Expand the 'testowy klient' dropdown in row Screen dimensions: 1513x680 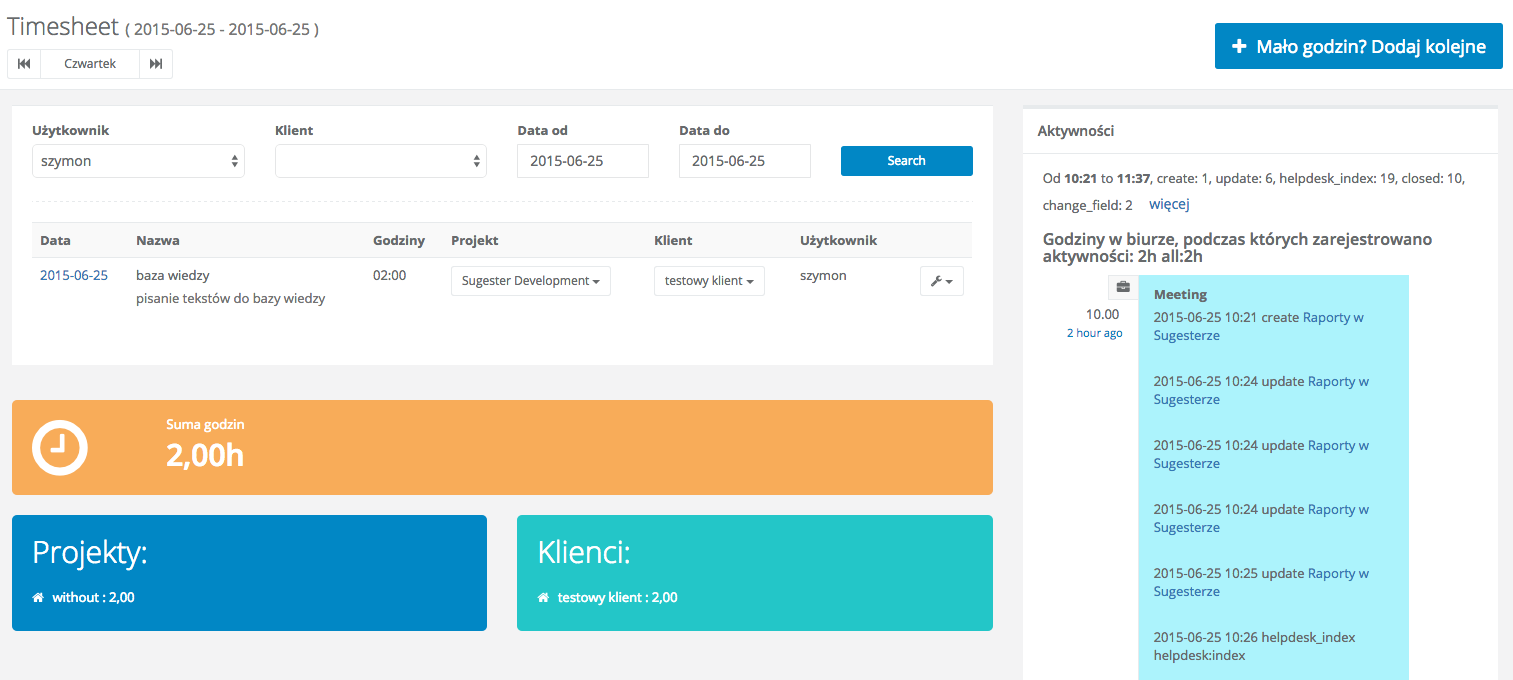point(709,281)
